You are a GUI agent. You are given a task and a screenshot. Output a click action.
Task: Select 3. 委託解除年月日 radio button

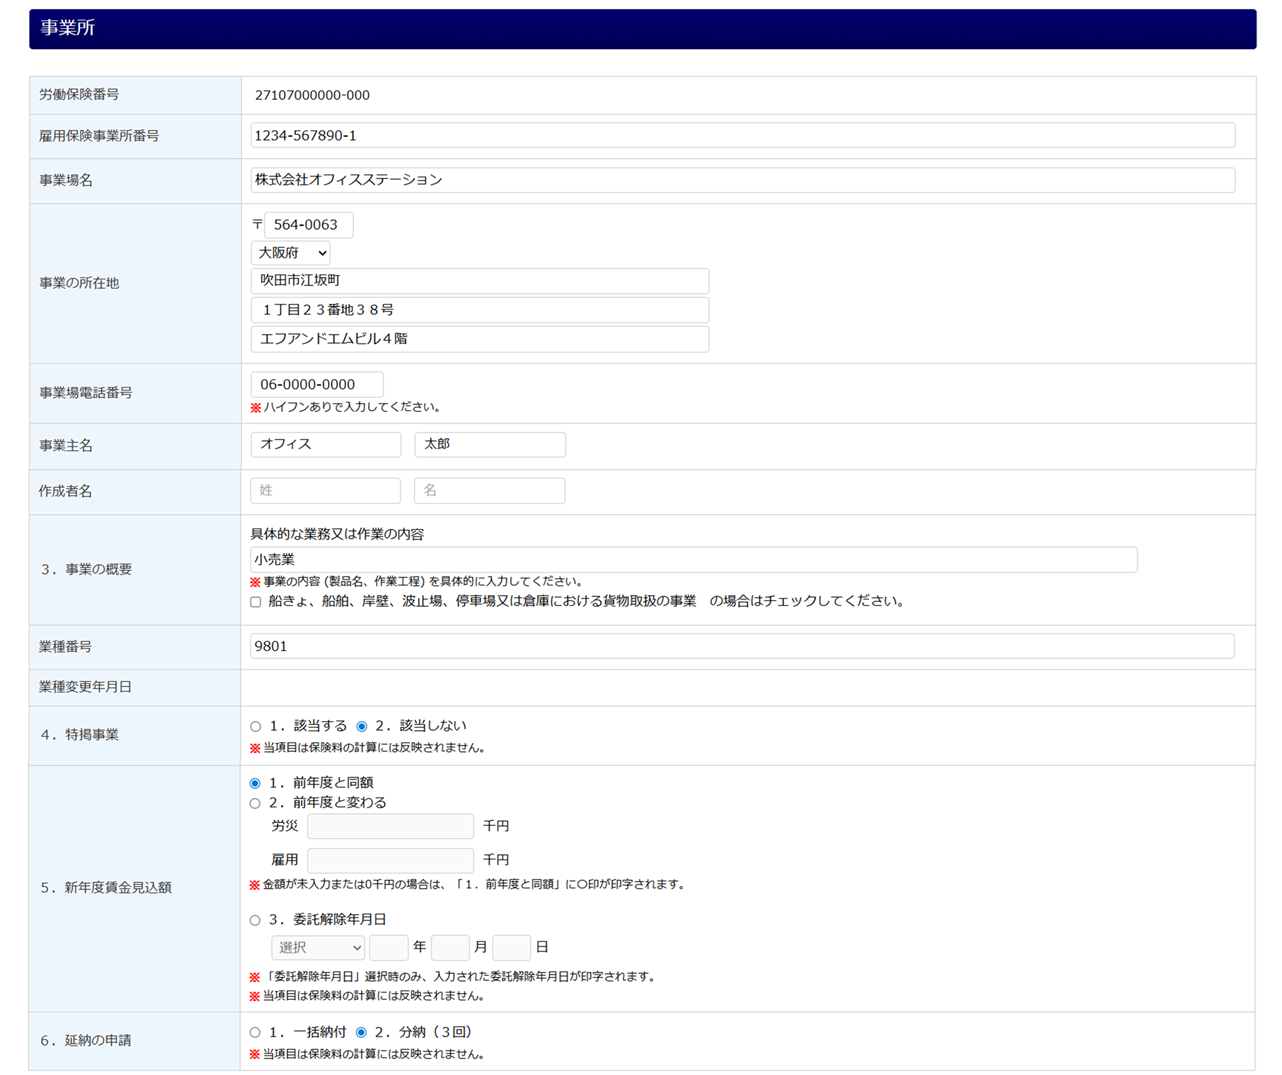click(x=255, y=920)
